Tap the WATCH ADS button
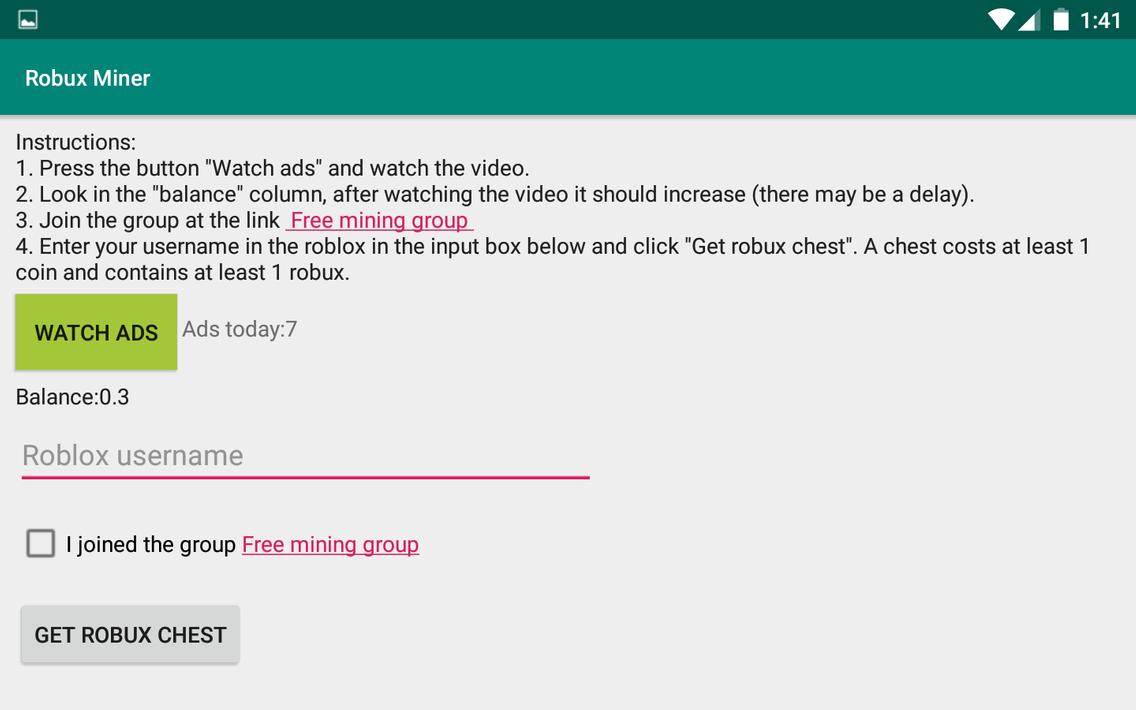The width and height of the screenshot is (1136, 710). pos(96,332)
